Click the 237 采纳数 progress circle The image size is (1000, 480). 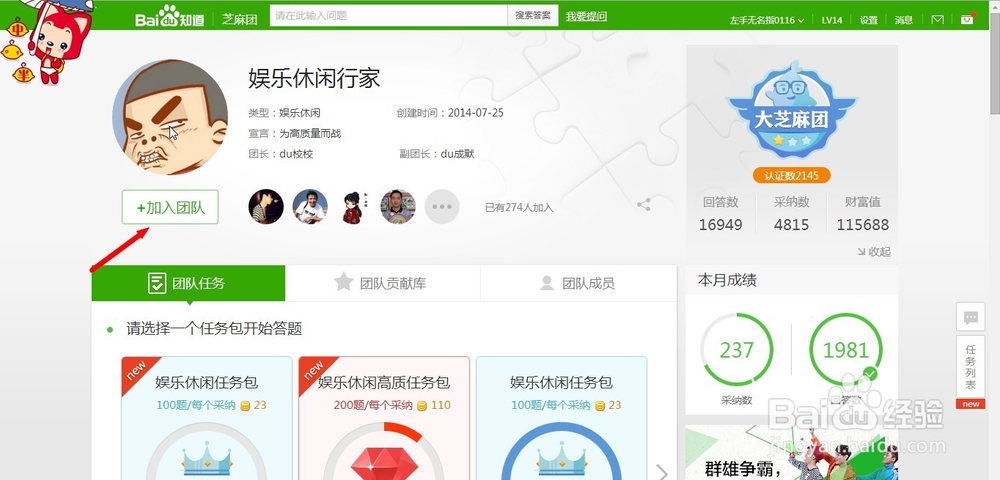click(737, 350)
